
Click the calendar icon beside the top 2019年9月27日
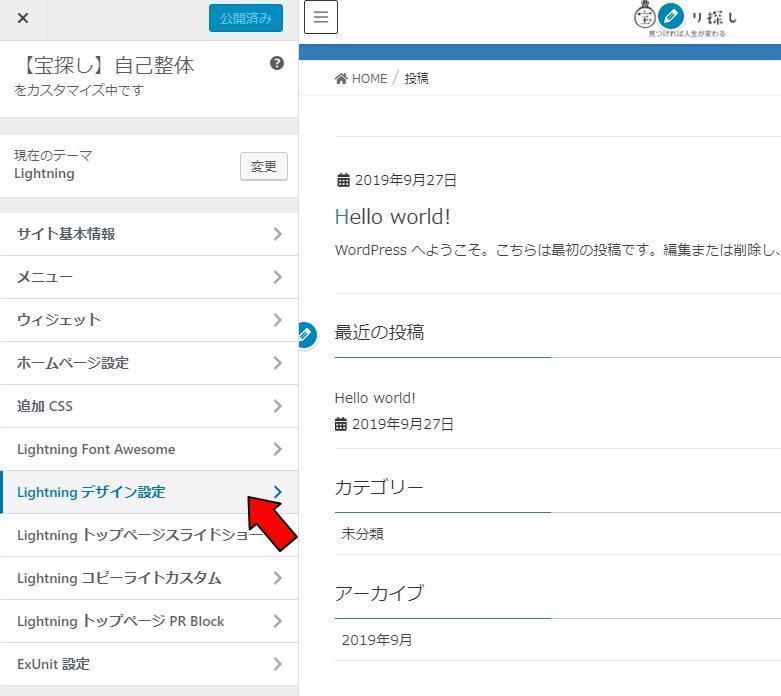coord(344,180)
